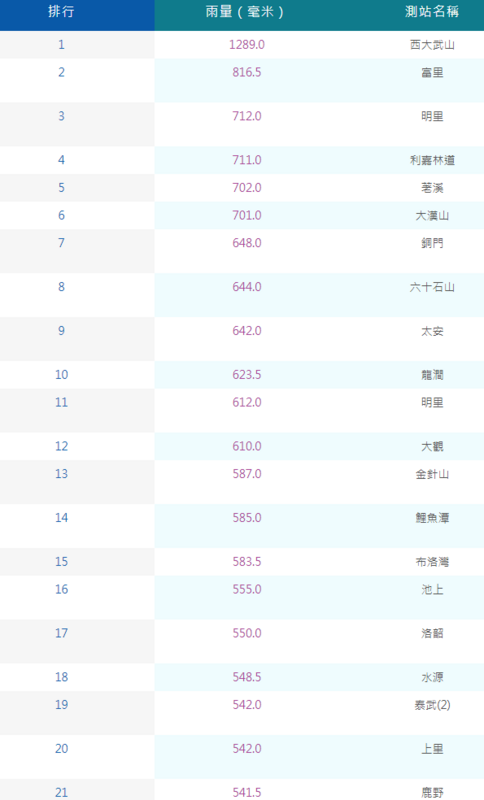Image resolution: width=484 pixels, height=800 pixels.
Task: Select station 金針山
Action: coord(432,474)
